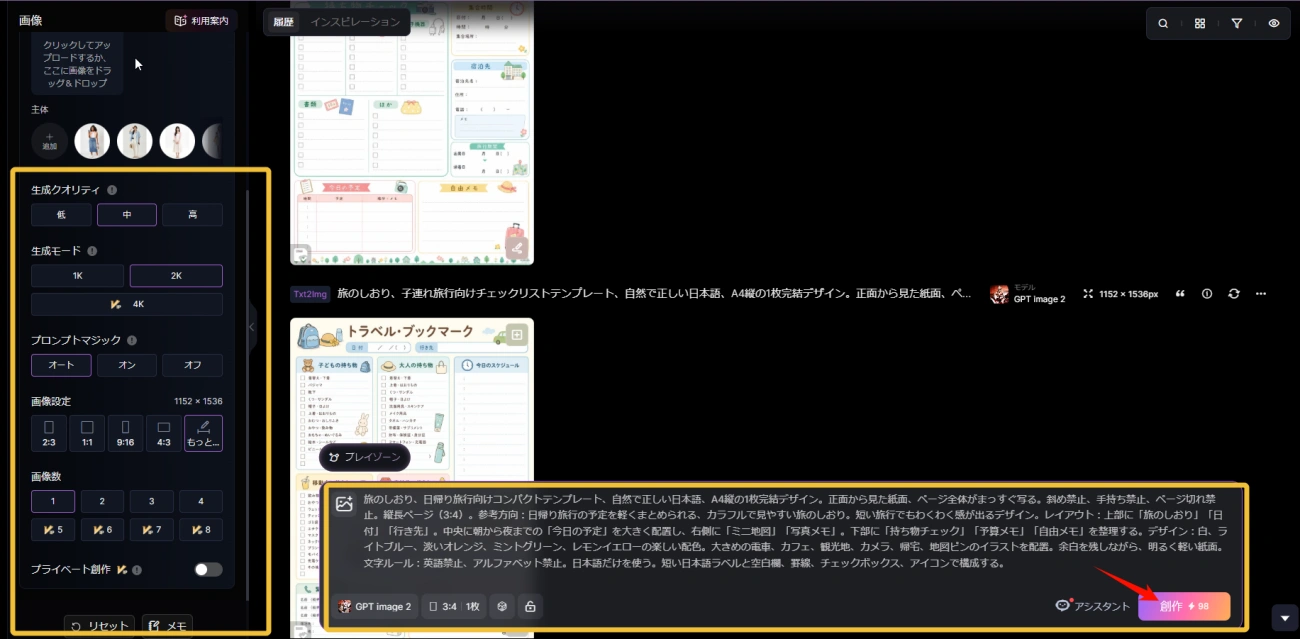Click the dice randomize icon
This screenshot has height=639, width=1300.
[x=503, y=606]
